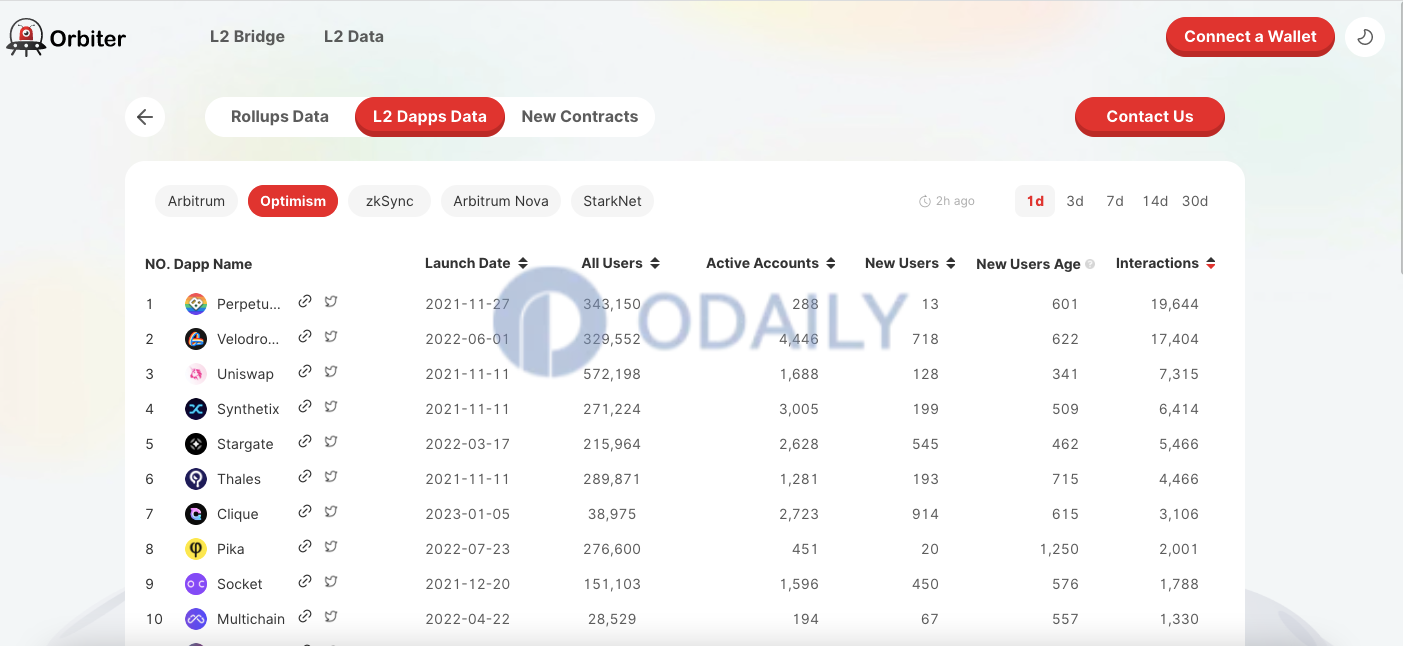Image resolution: width=1403 pixels, height=646 pixels.
Task: Click the Synthetix logo icon
Action: (196, 409)
